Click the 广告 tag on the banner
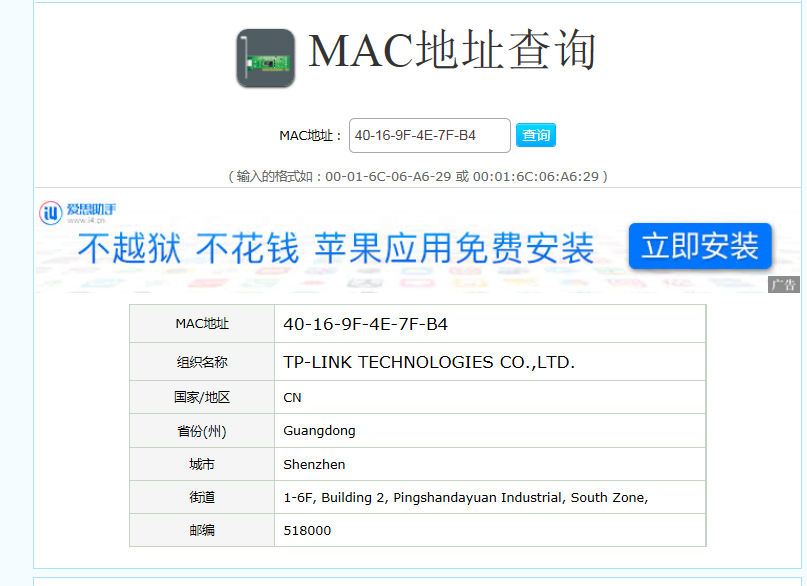This screenshot has height=586, width=807. tap(783, 285)
